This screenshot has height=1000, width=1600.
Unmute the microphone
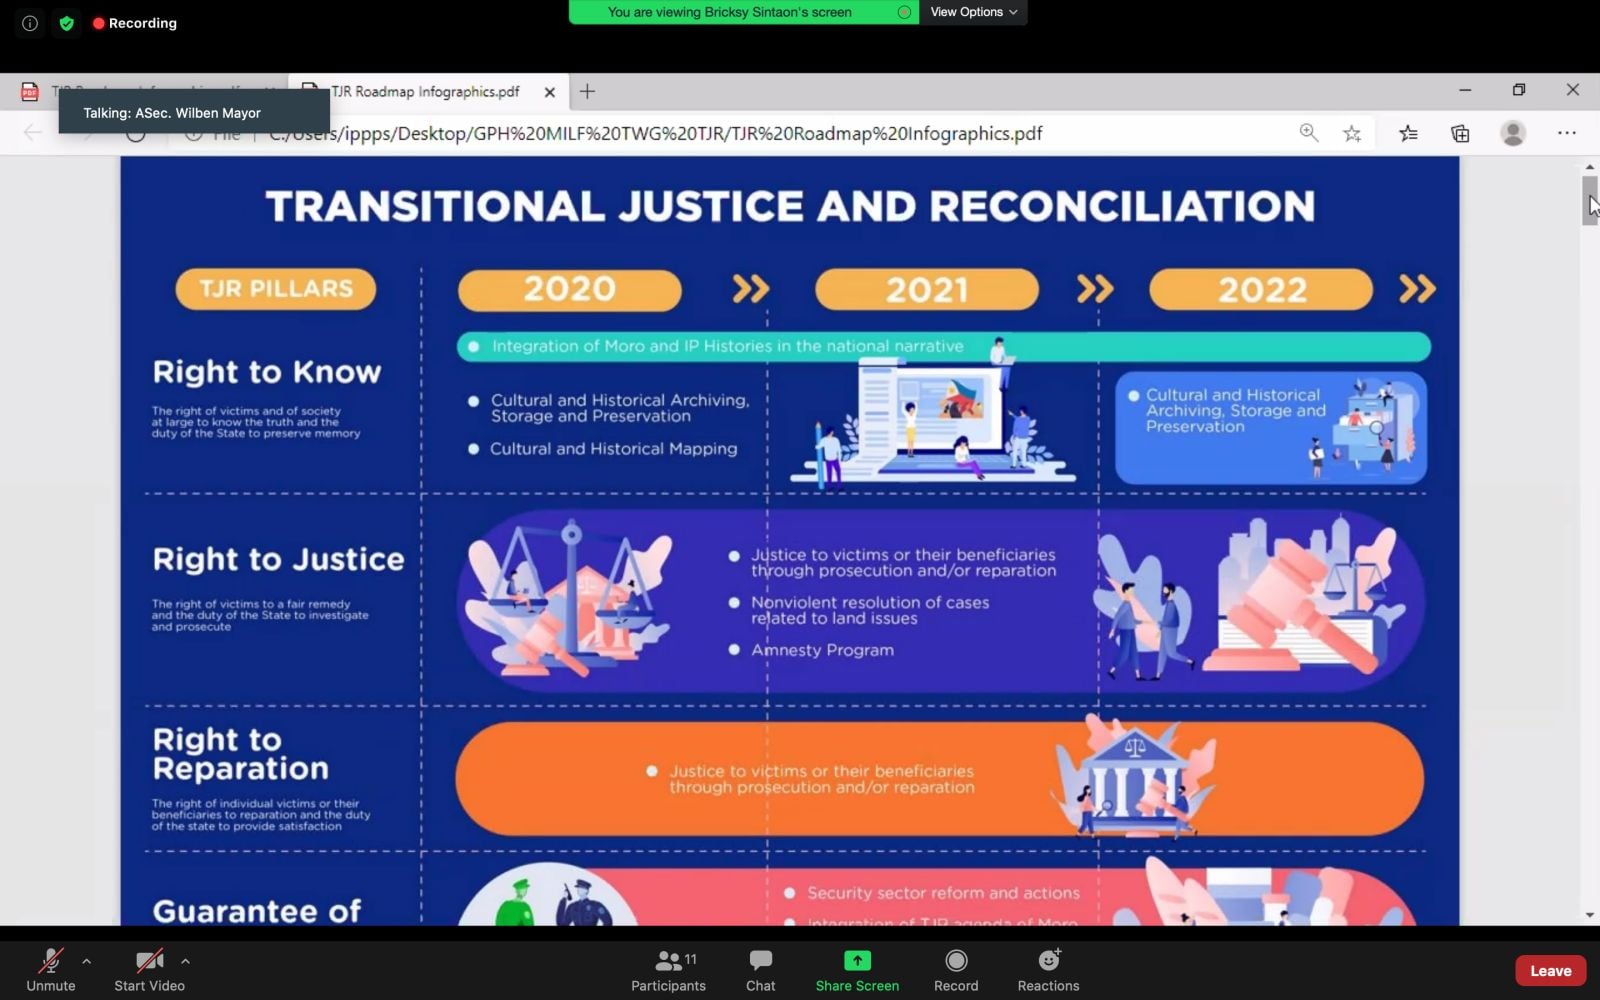click(x=50, y=970)
